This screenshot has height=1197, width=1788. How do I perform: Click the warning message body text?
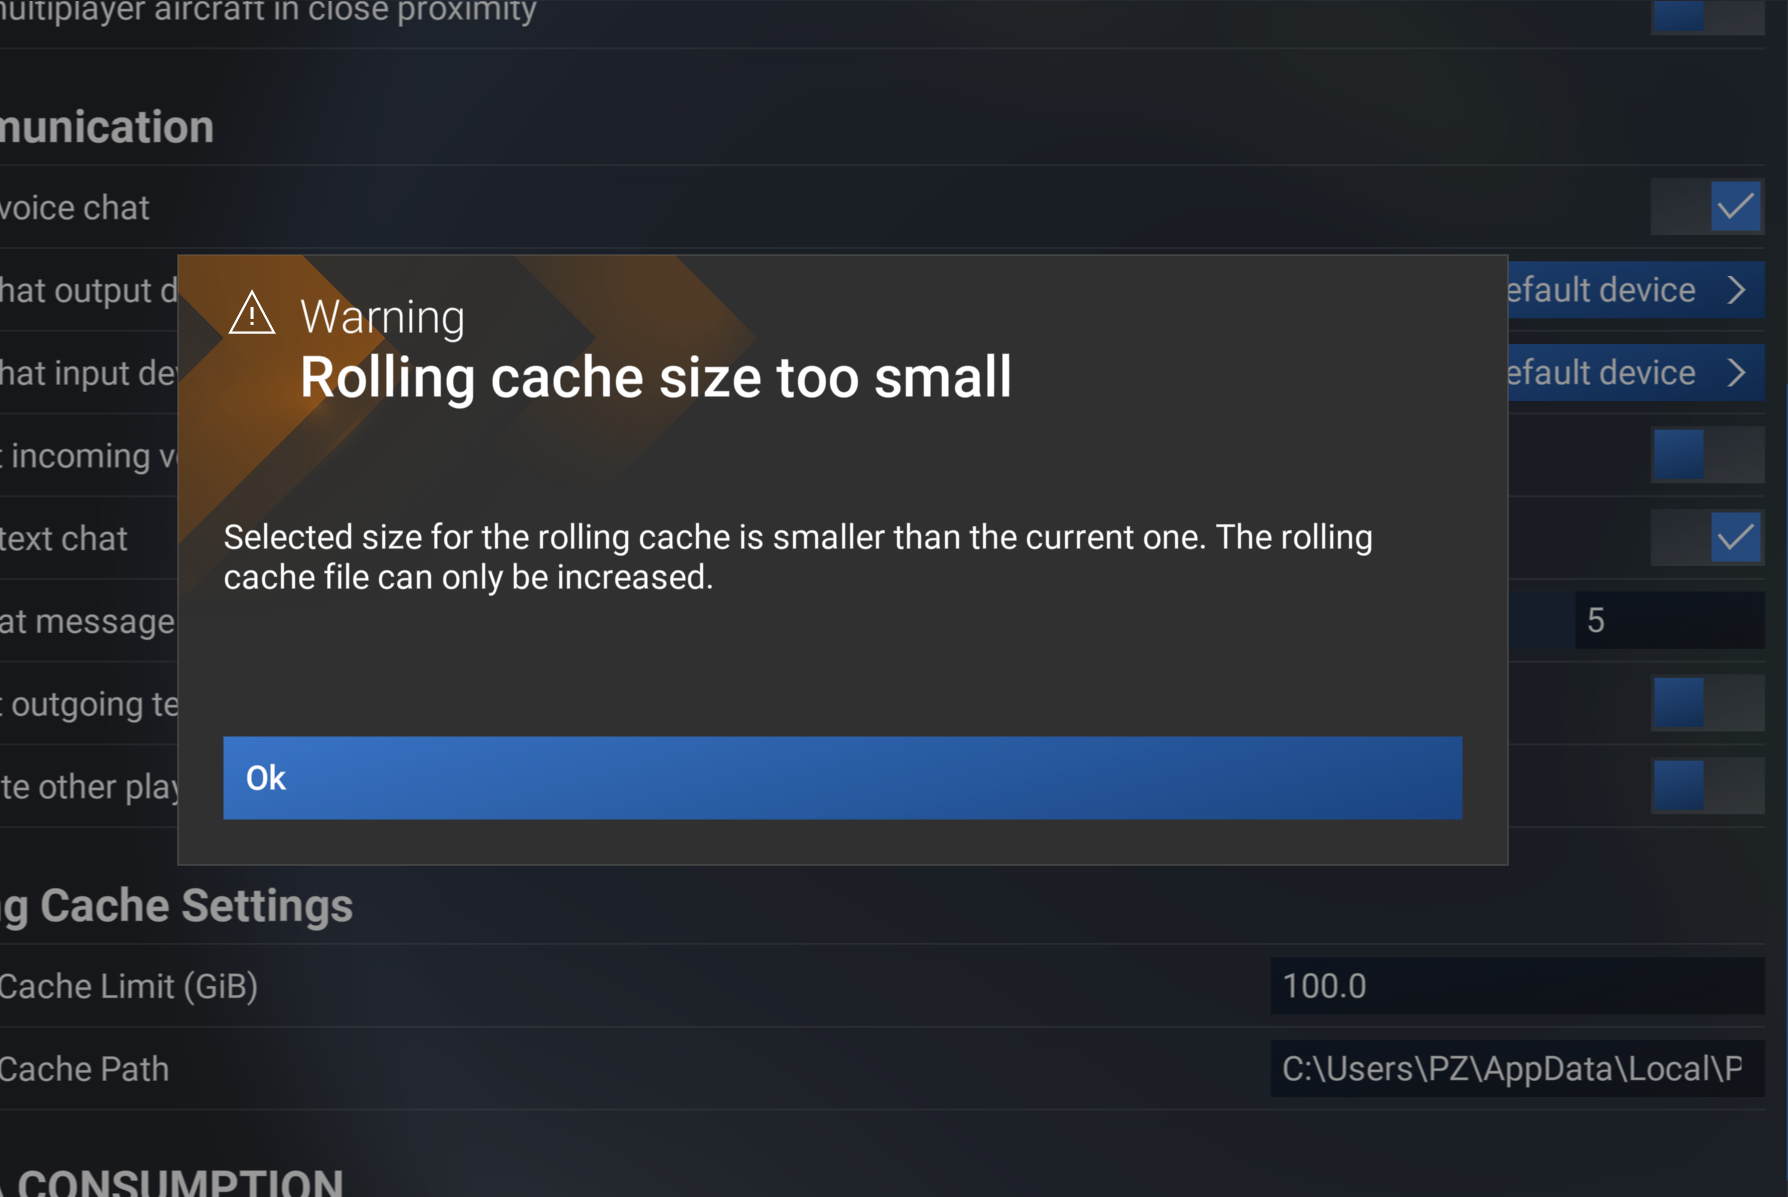pyautogui.click(x=797, y=557)
